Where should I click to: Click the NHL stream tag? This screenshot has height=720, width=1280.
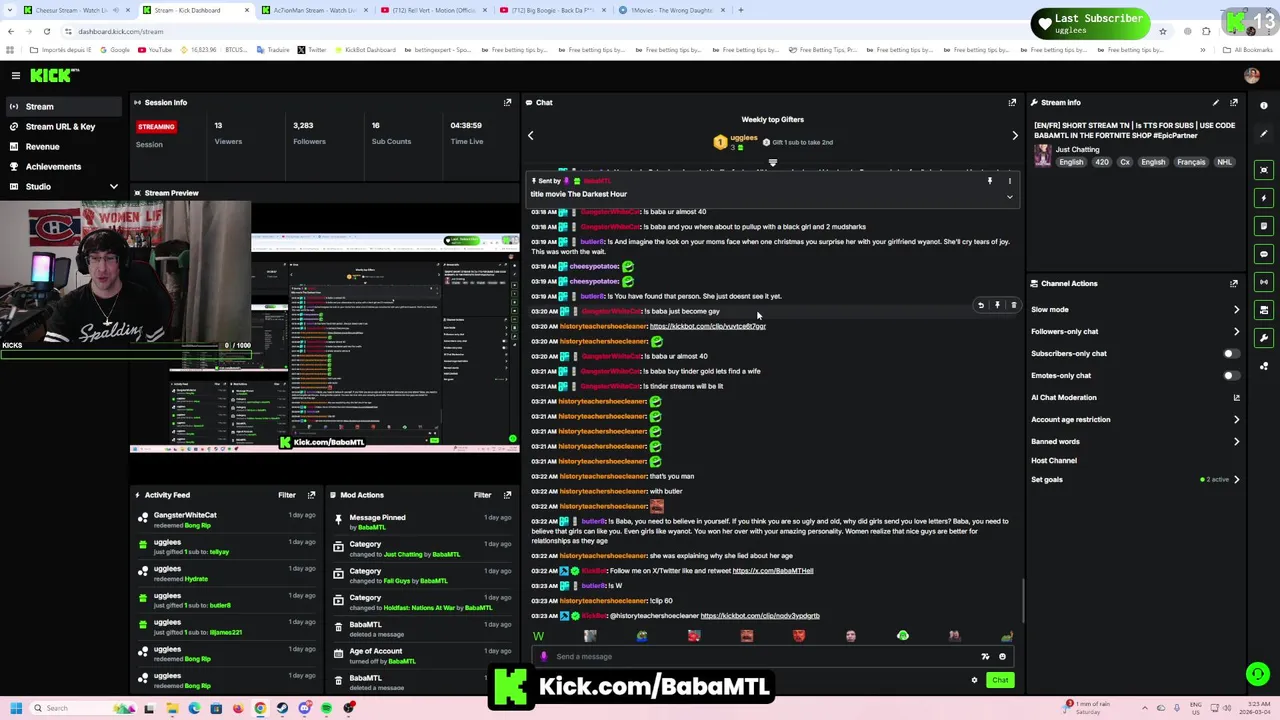(x=1224, y=162)
